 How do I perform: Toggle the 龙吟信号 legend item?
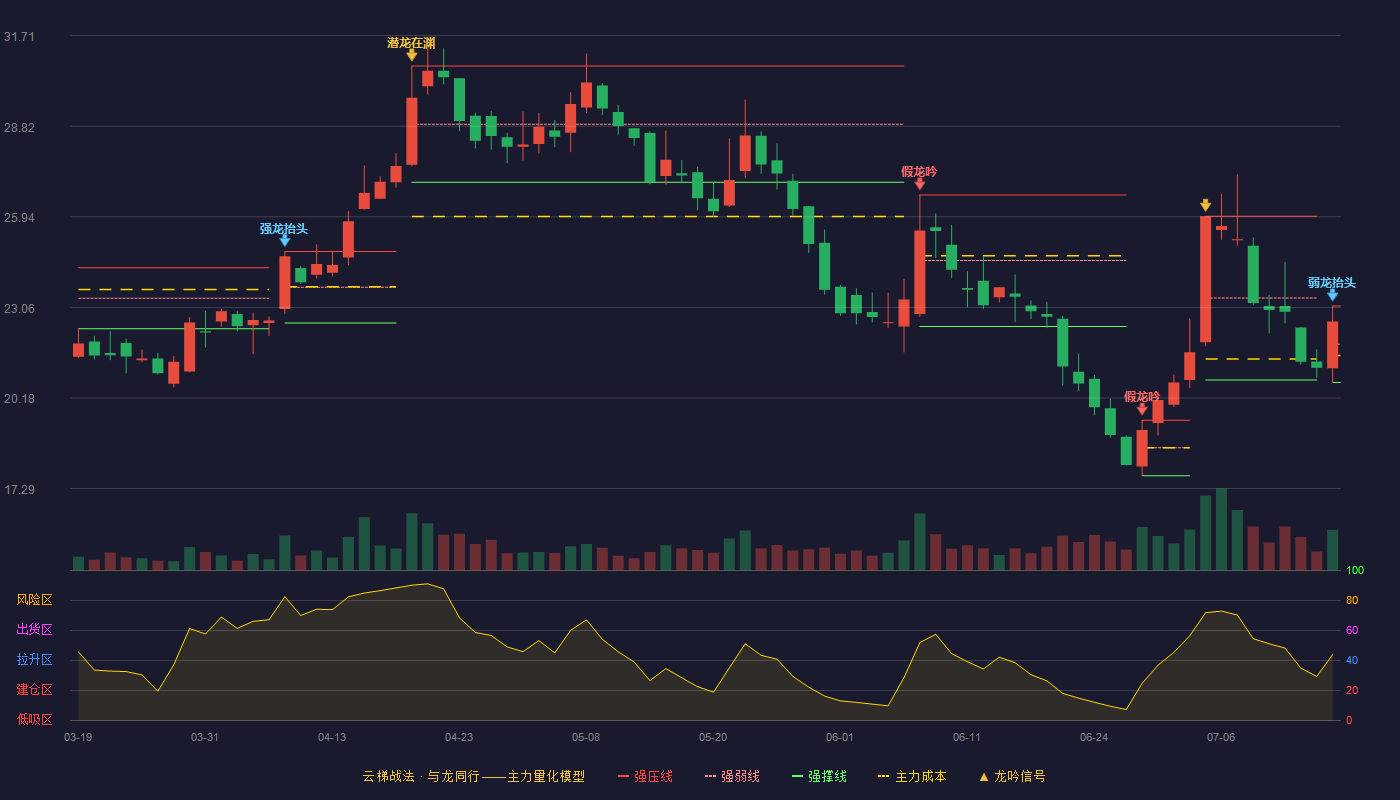pos(1011,776)
